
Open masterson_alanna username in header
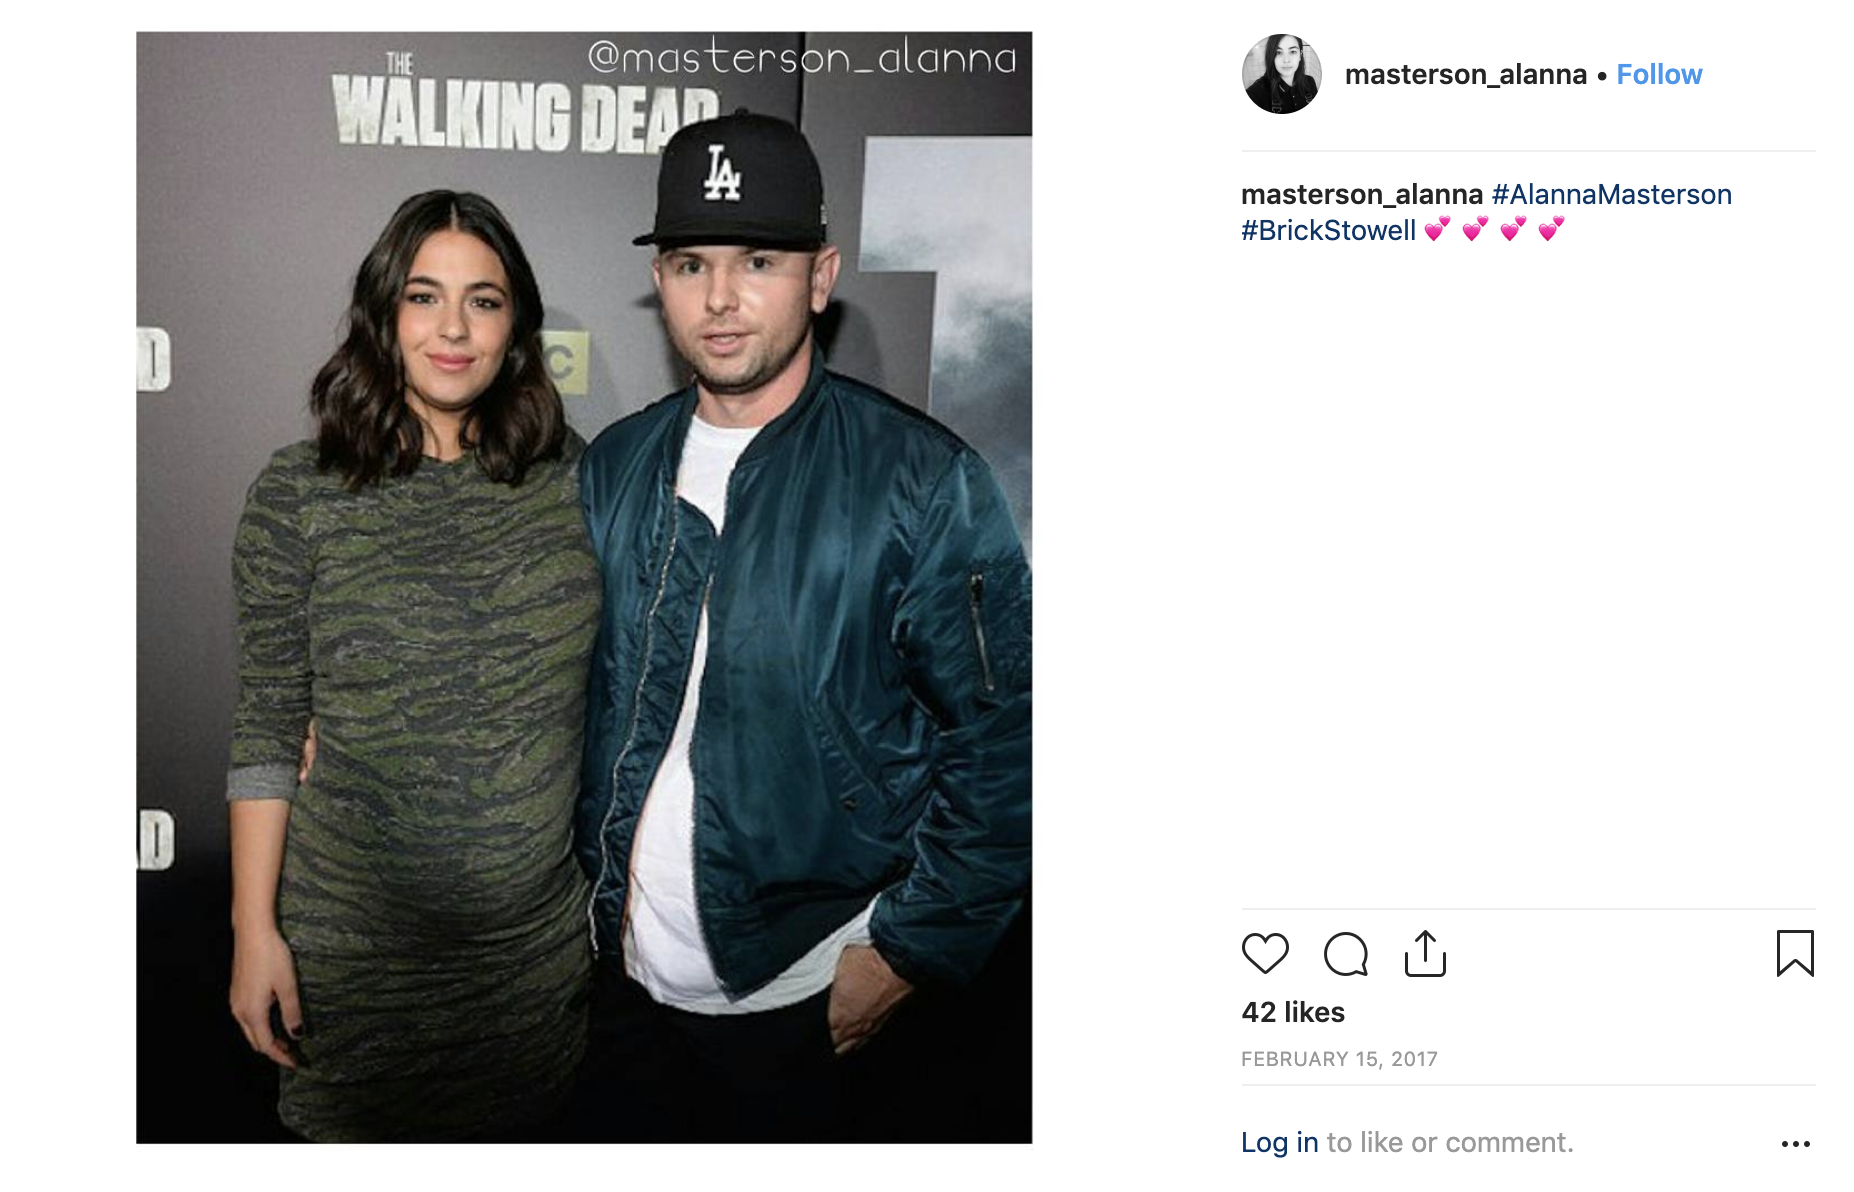1466,74
